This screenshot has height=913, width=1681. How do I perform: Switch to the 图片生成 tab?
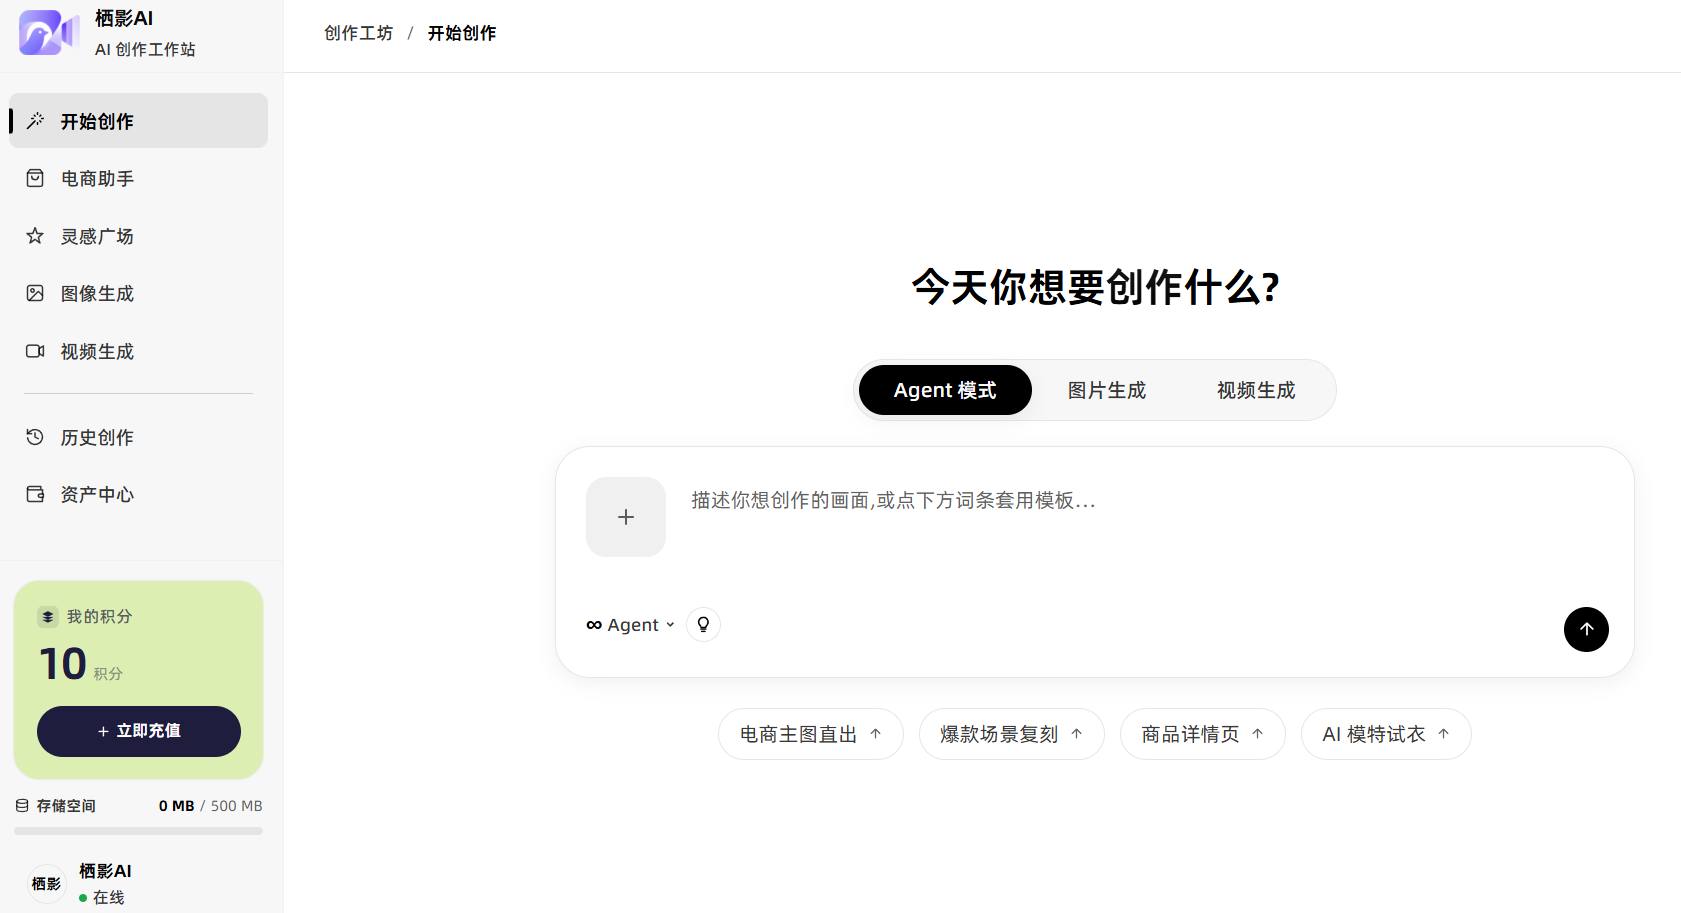pyautogui.click(x=1107, y=390)
